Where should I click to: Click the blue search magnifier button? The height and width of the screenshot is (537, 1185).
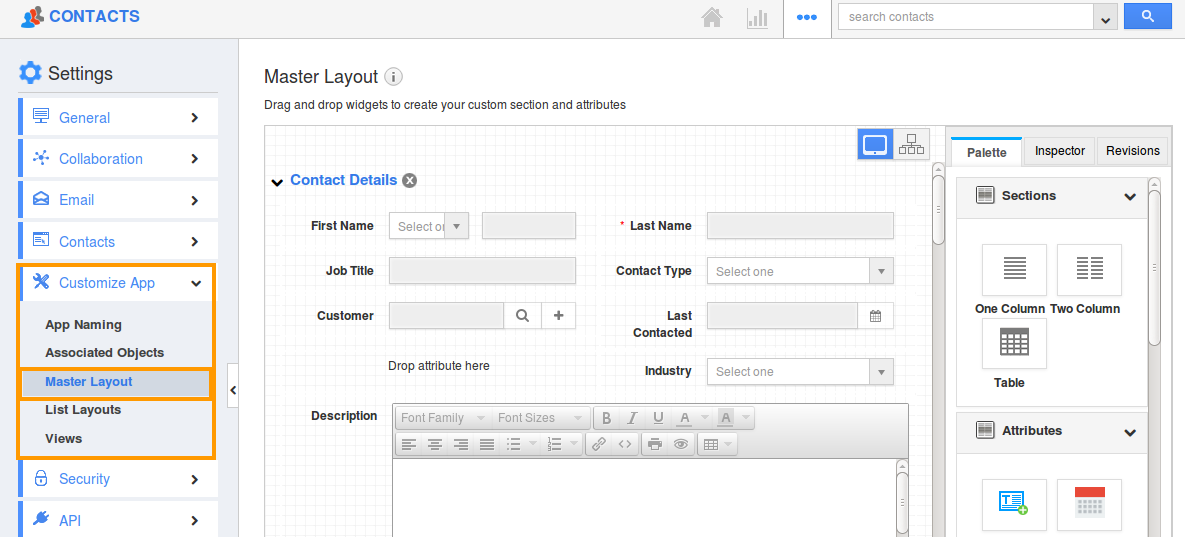[1147, 16]
